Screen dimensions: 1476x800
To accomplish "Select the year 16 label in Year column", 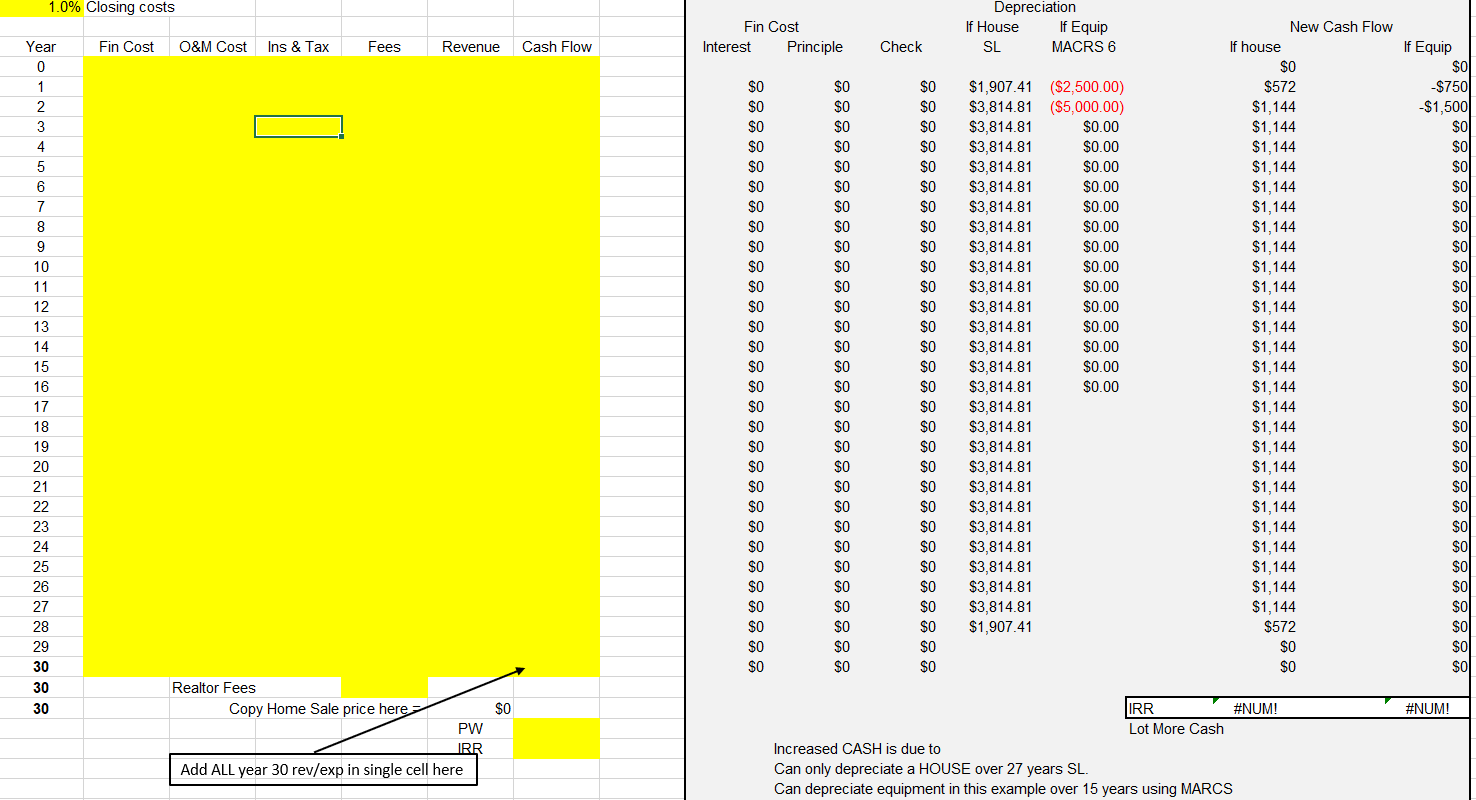I will [x=42, y=386].
